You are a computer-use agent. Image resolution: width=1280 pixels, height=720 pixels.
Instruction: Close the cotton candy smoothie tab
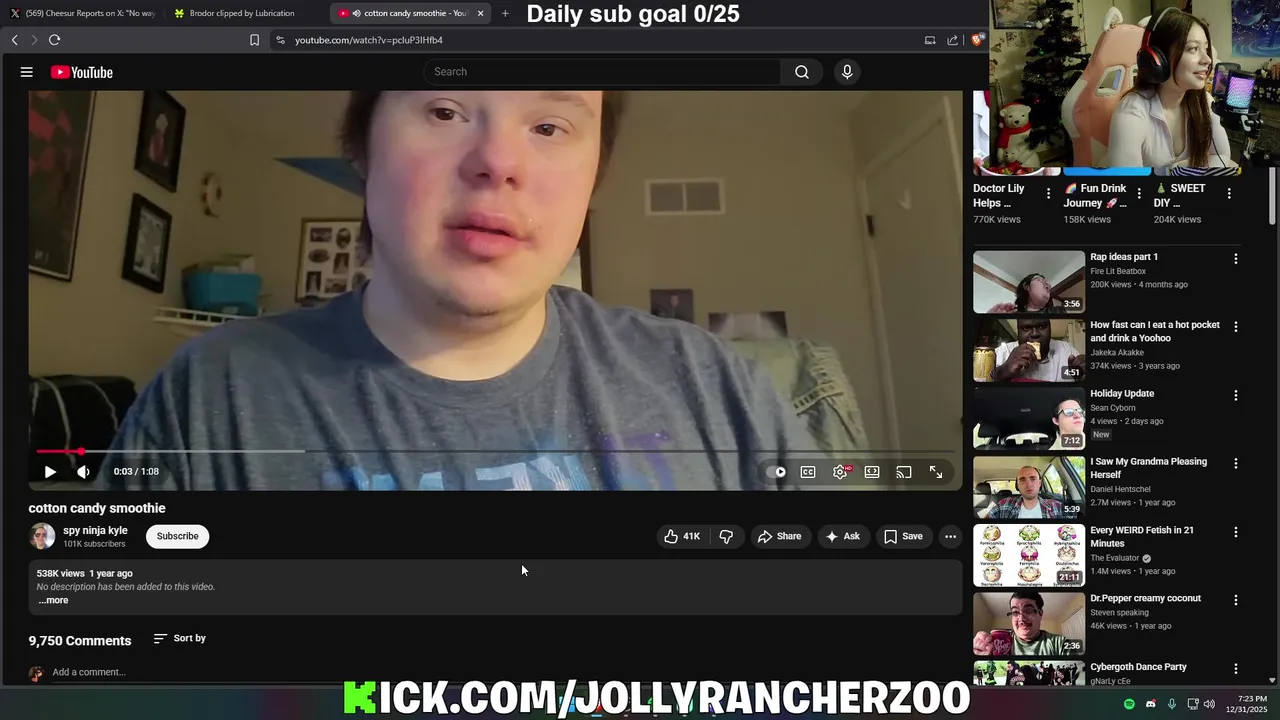[x=480, y=13]
